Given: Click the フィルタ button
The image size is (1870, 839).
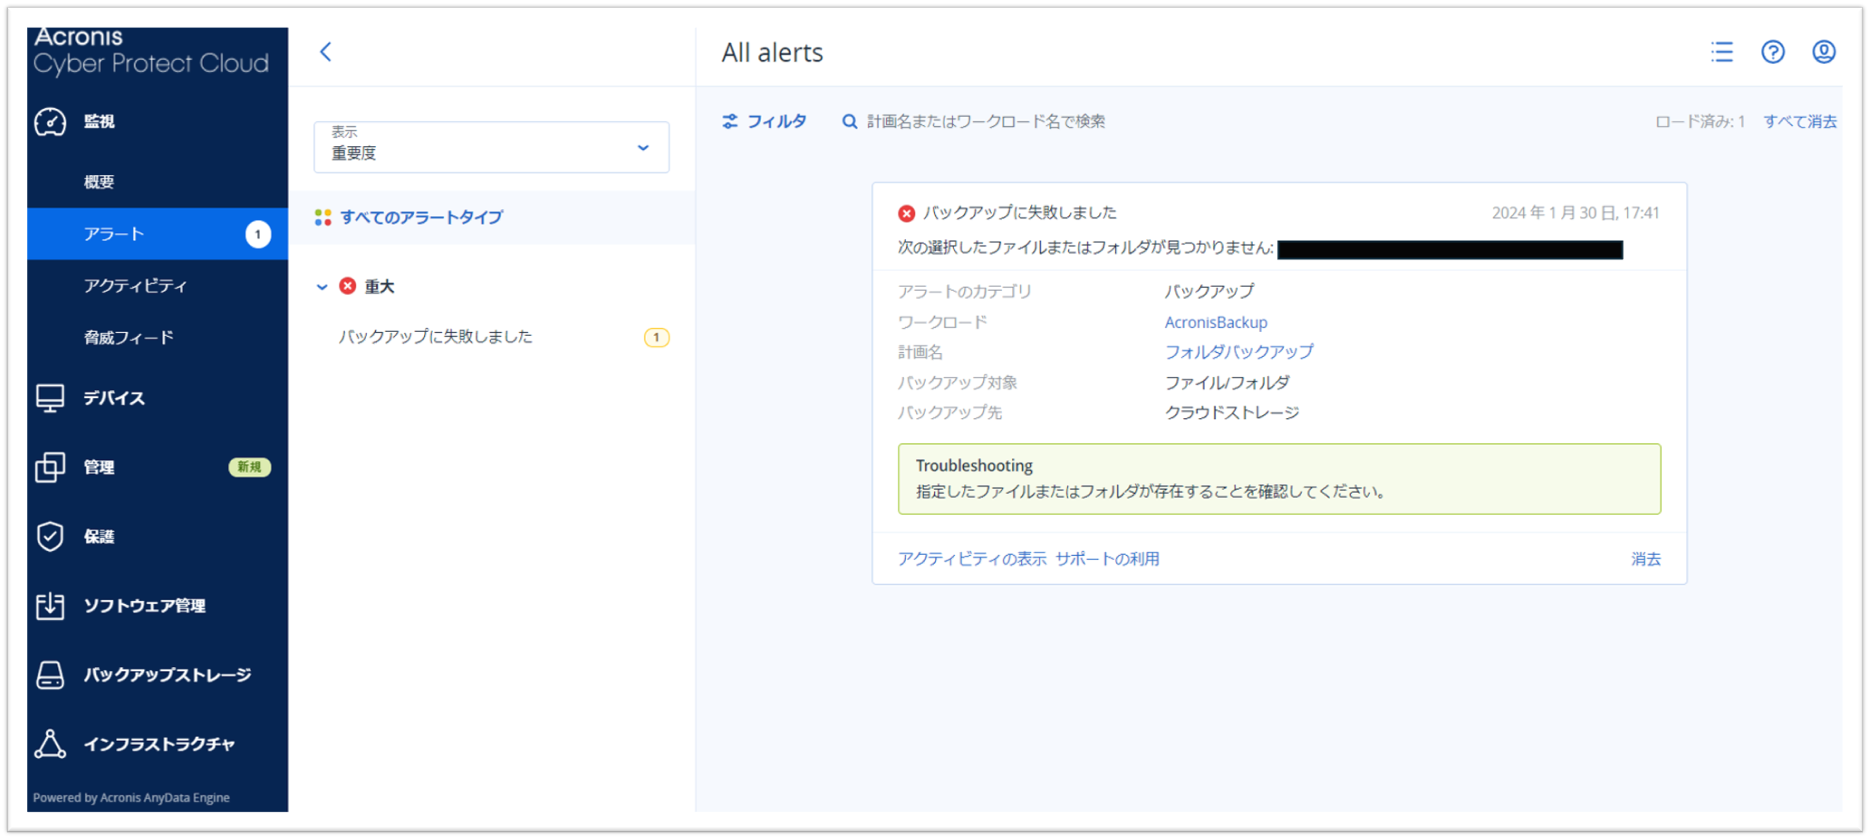Looking at the screenshot, I should (x=765, y=121).
